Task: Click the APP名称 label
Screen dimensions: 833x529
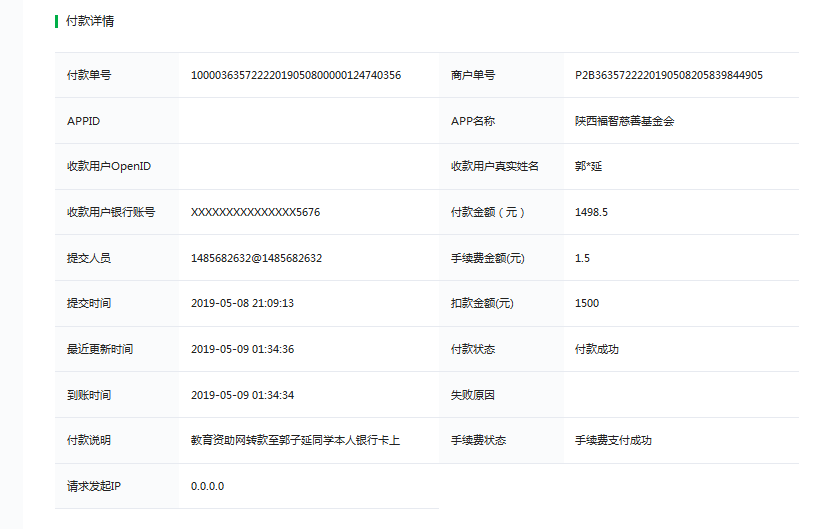Action: coord(473,121)
